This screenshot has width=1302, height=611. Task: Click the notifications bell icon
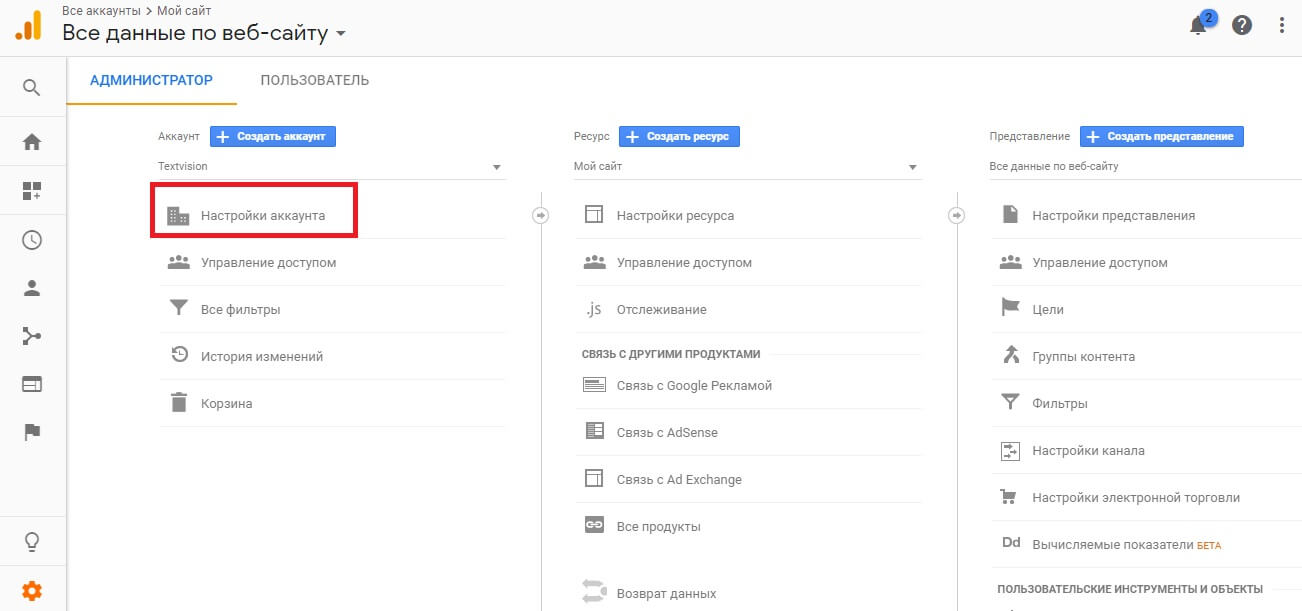(x=1198, y=26)
